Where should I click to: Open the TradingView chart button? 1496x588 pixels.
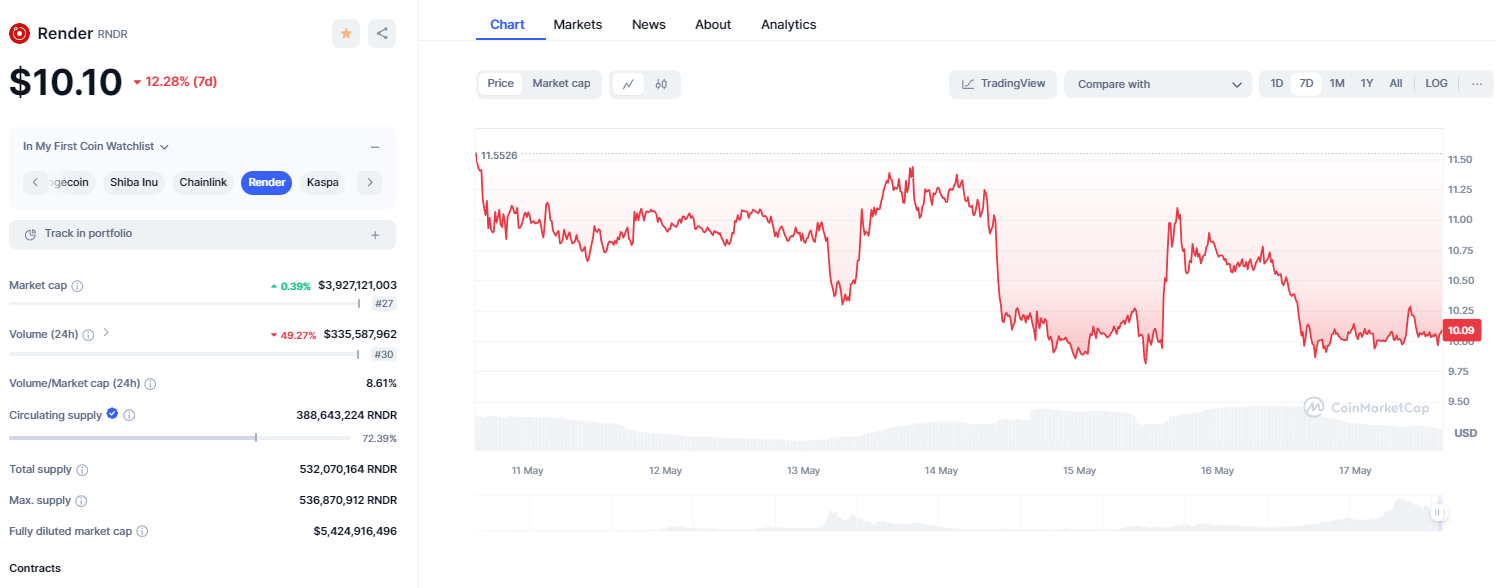[1003, 84]
